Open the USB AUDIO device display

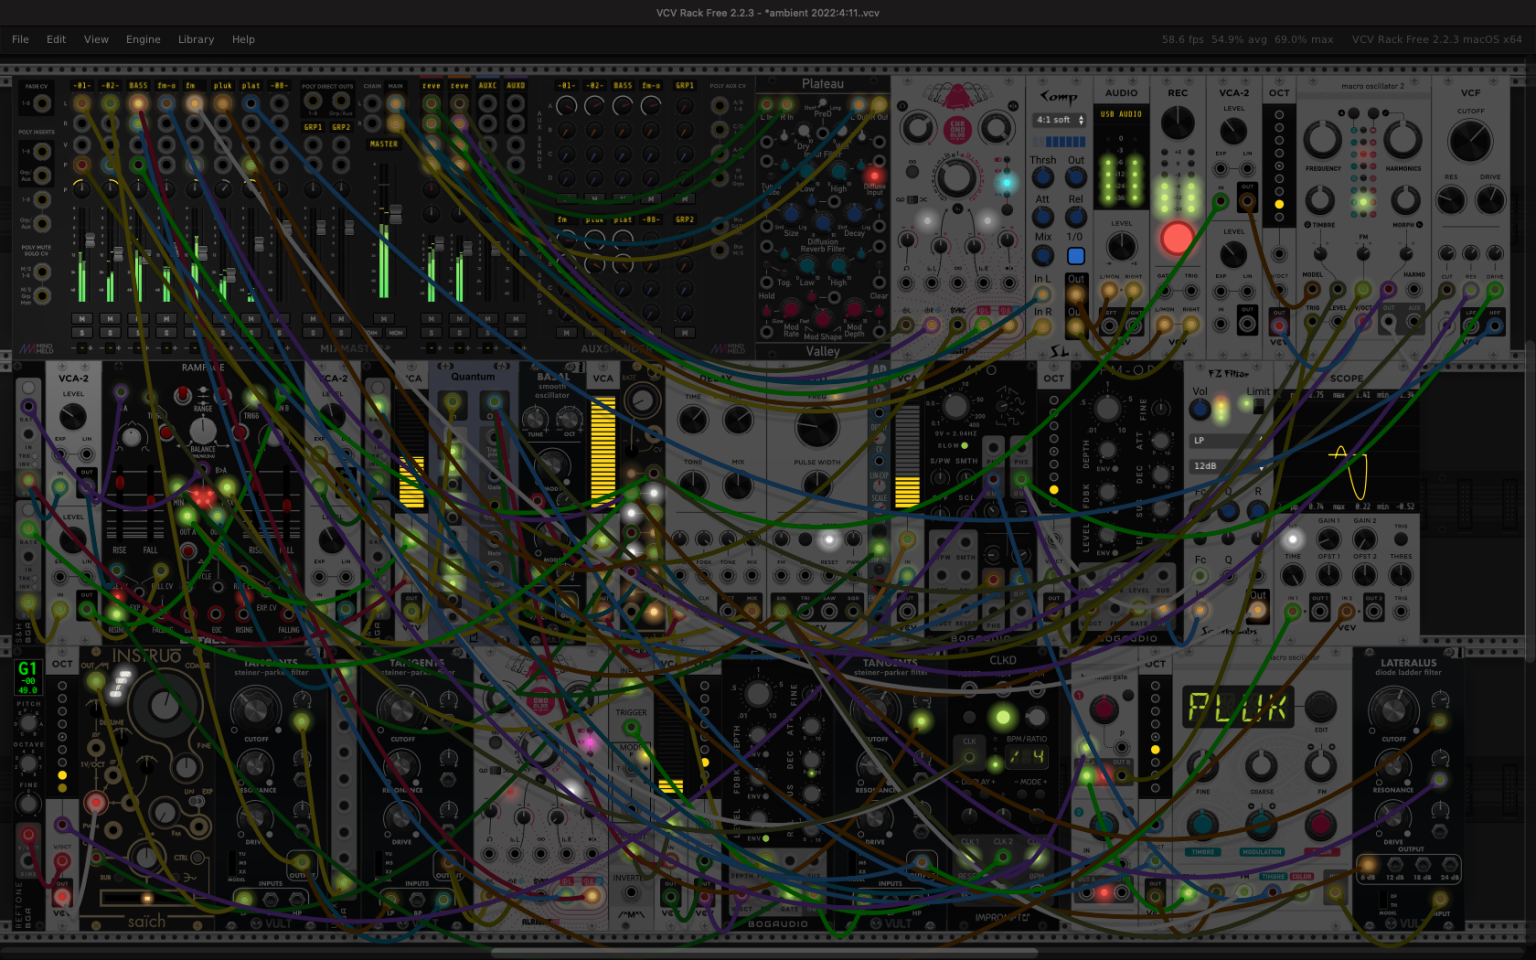1121,114
